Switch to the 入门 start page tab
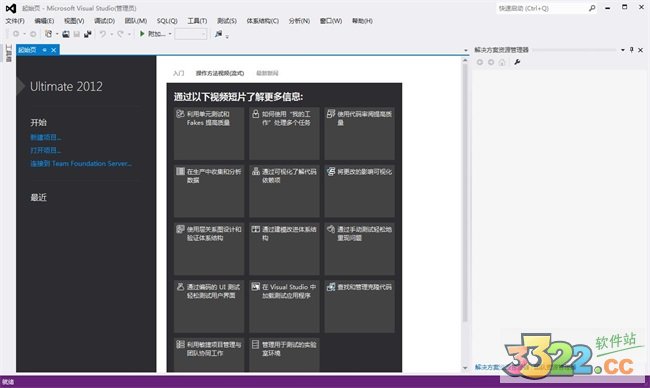This screenshot has width=650, height=388. pos(179,73)
